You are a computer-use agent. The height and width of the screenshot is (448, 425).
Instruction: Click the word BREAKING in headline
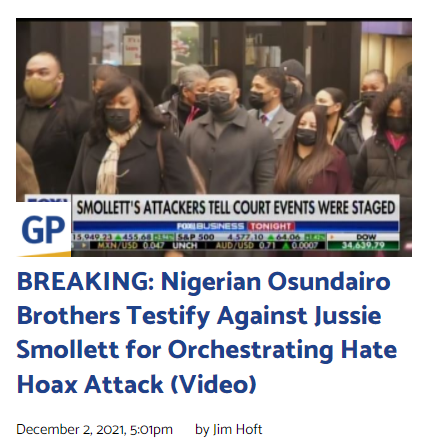[85, 282]
